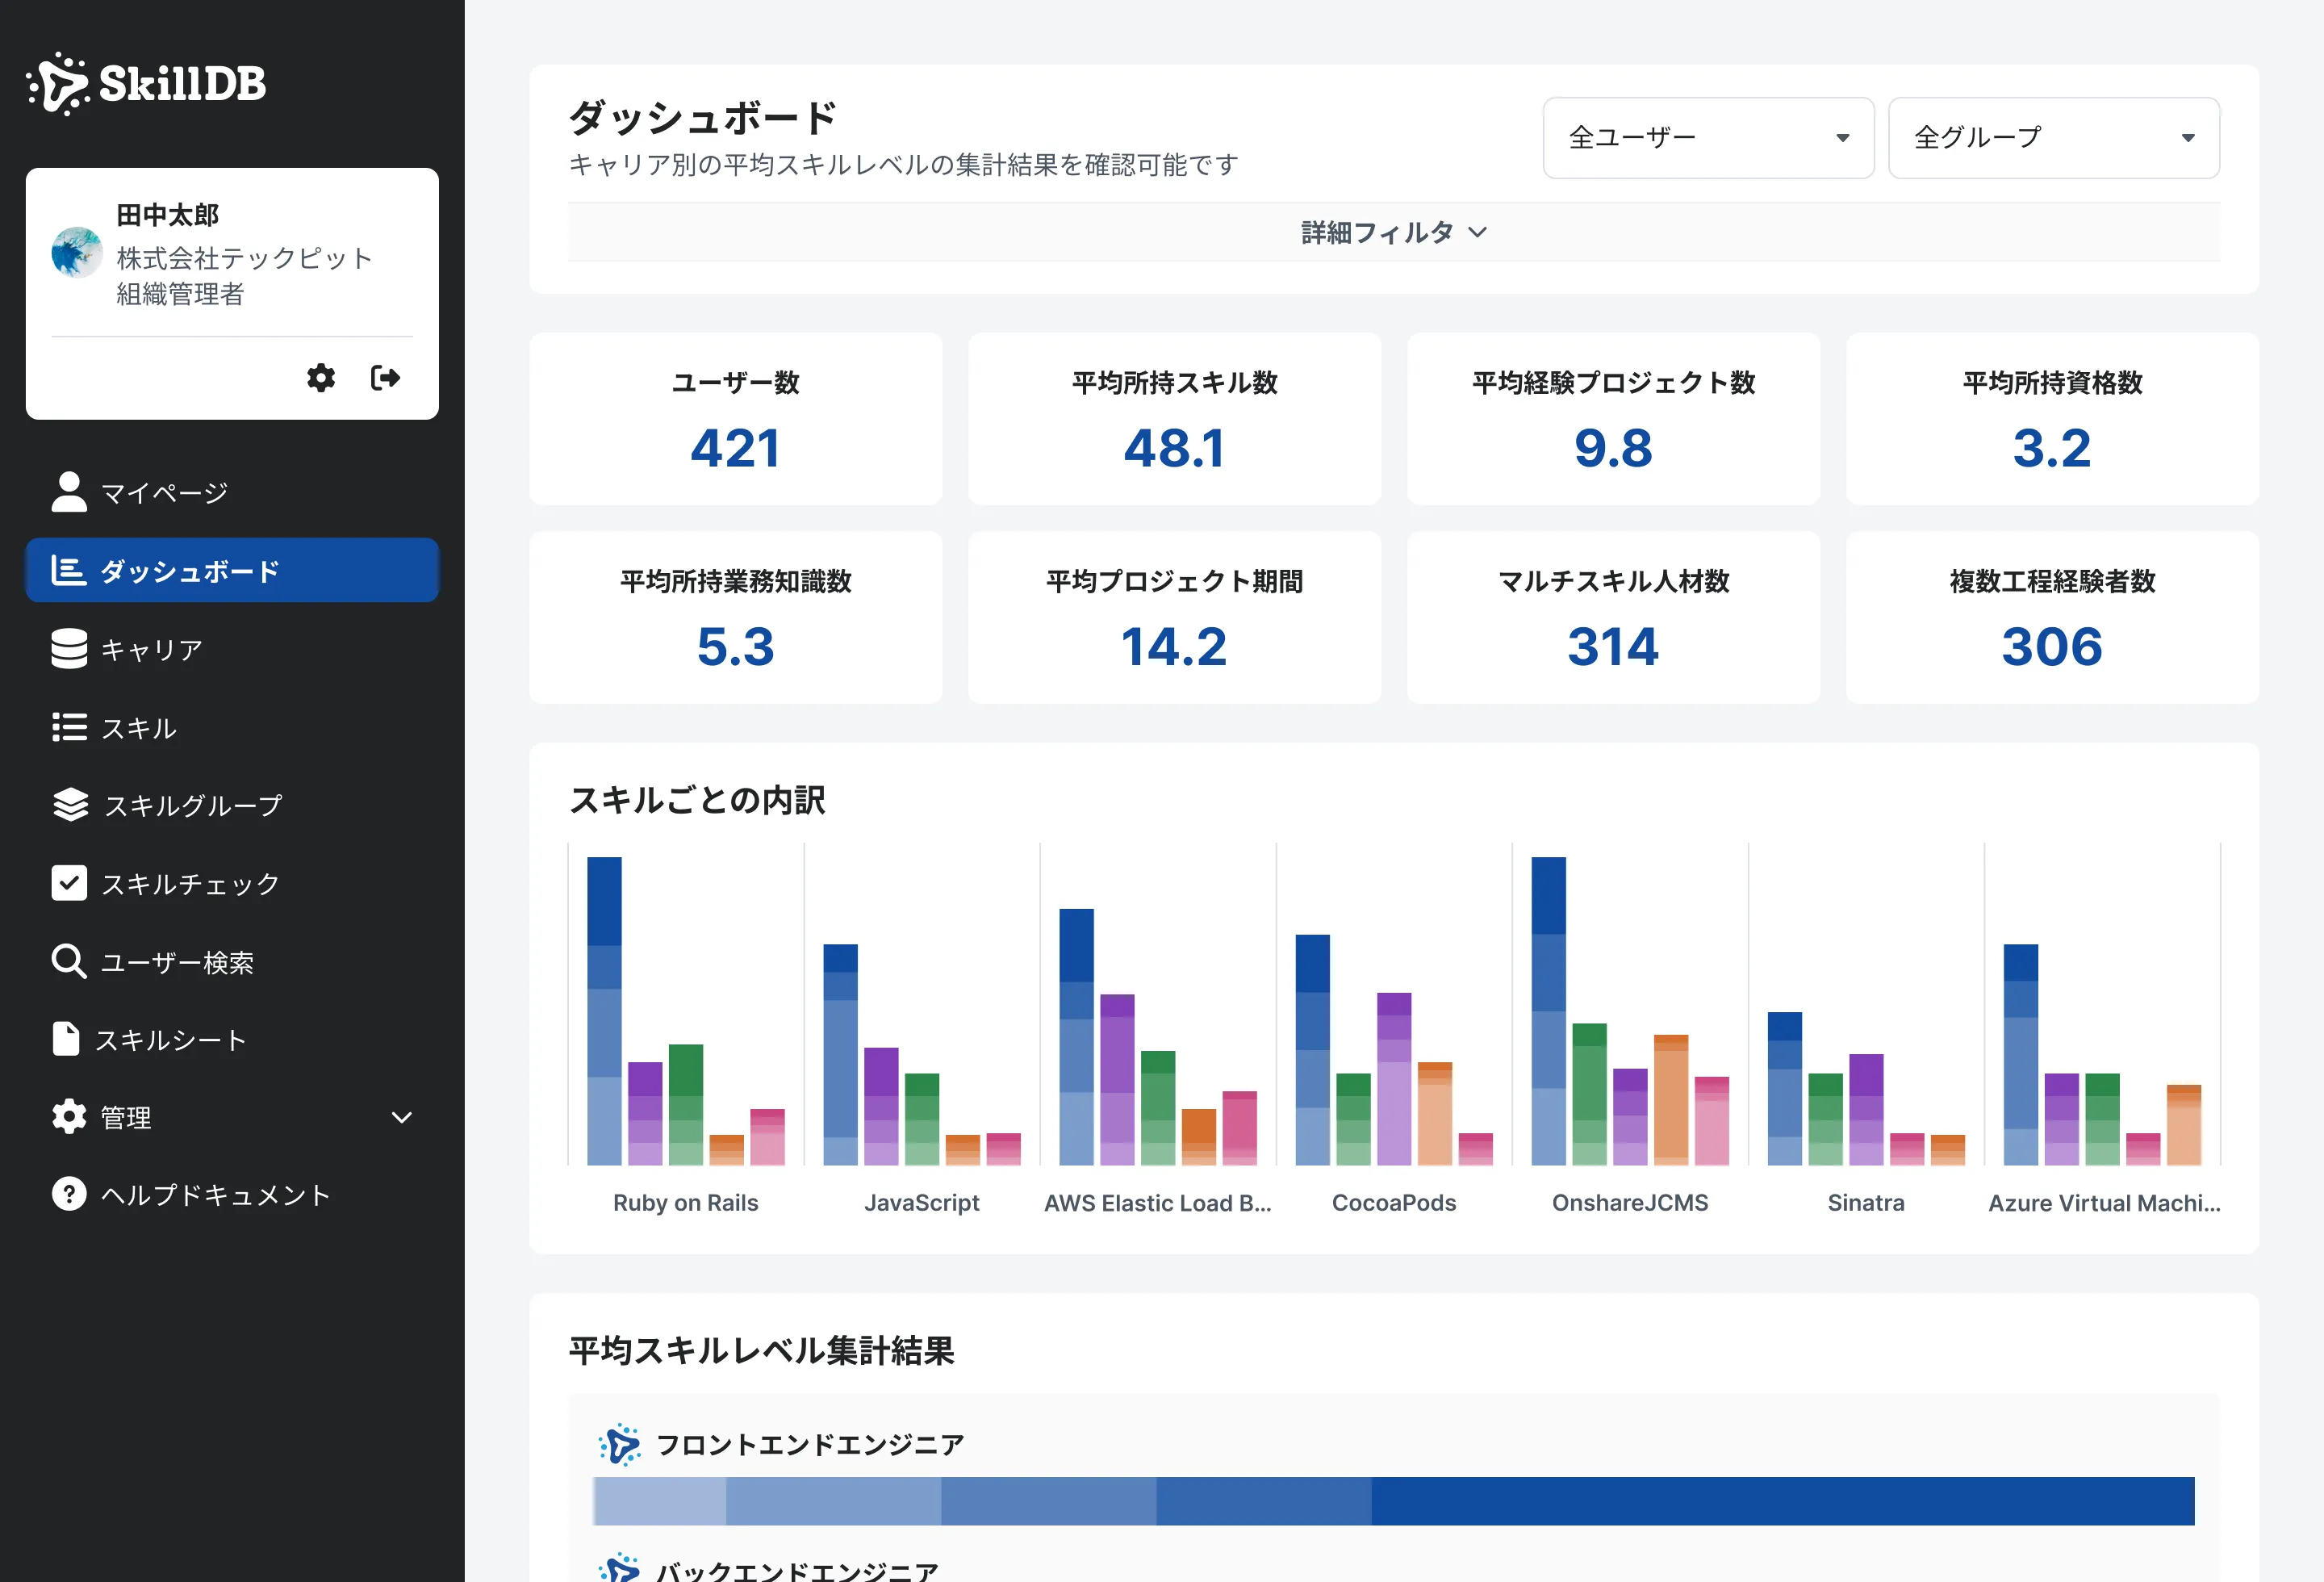Expand the 詳細フィルタ section
This screenshot has height=1582, width=2324.
(1394, 232)
